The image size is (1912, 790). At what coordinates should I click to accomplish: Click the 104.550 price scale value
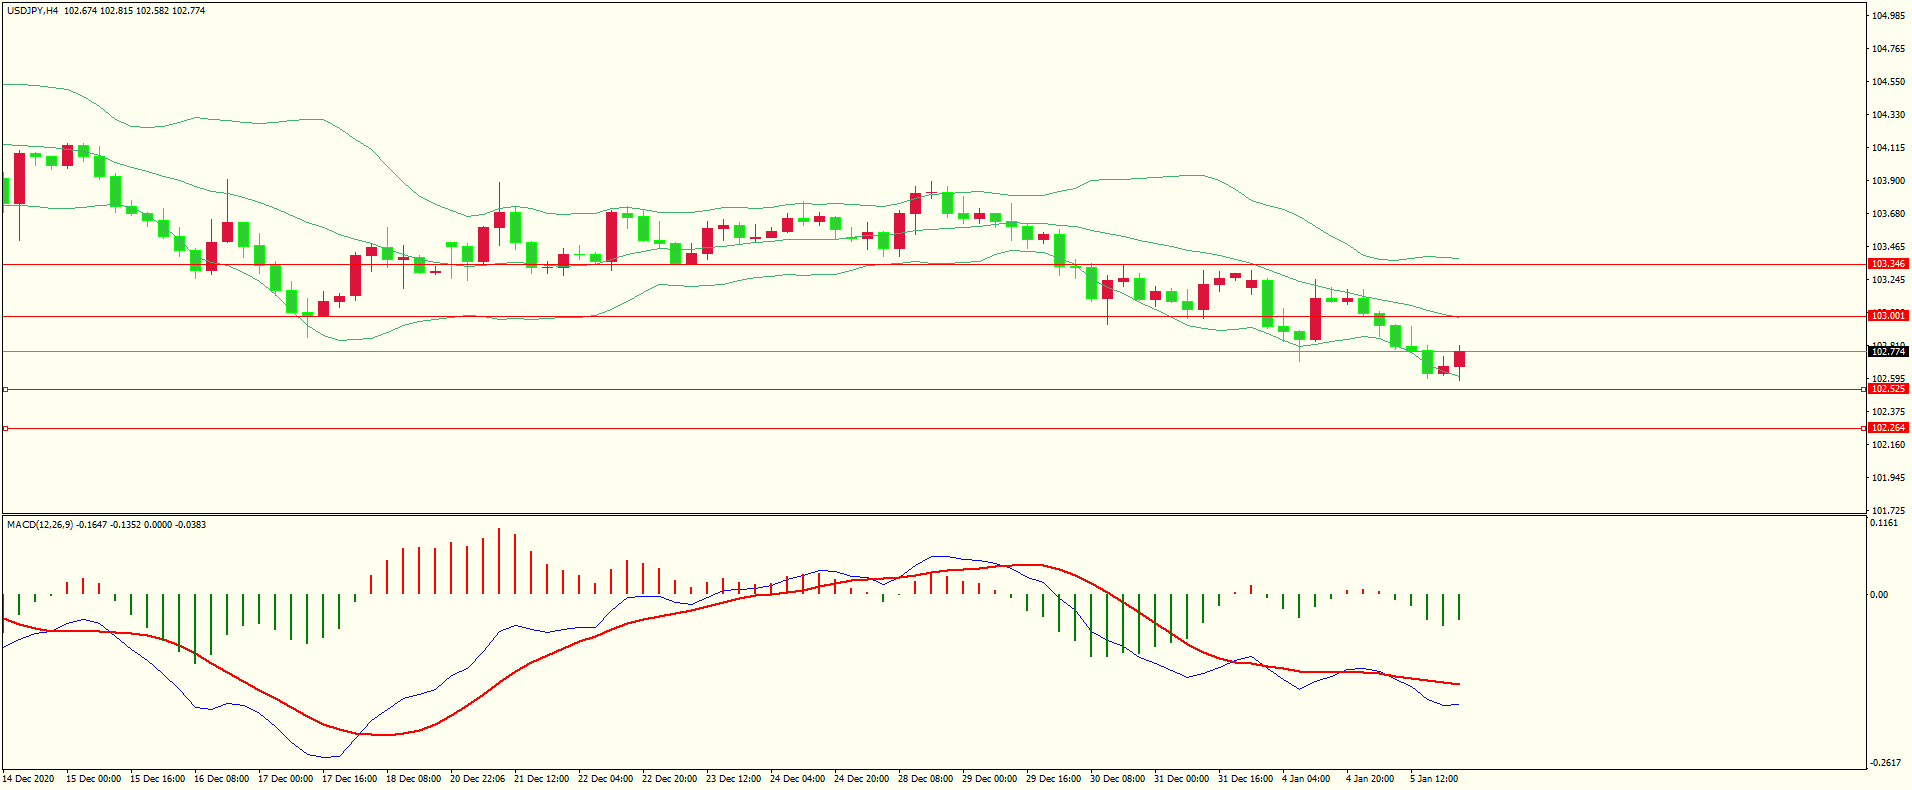pos(1888,82)
